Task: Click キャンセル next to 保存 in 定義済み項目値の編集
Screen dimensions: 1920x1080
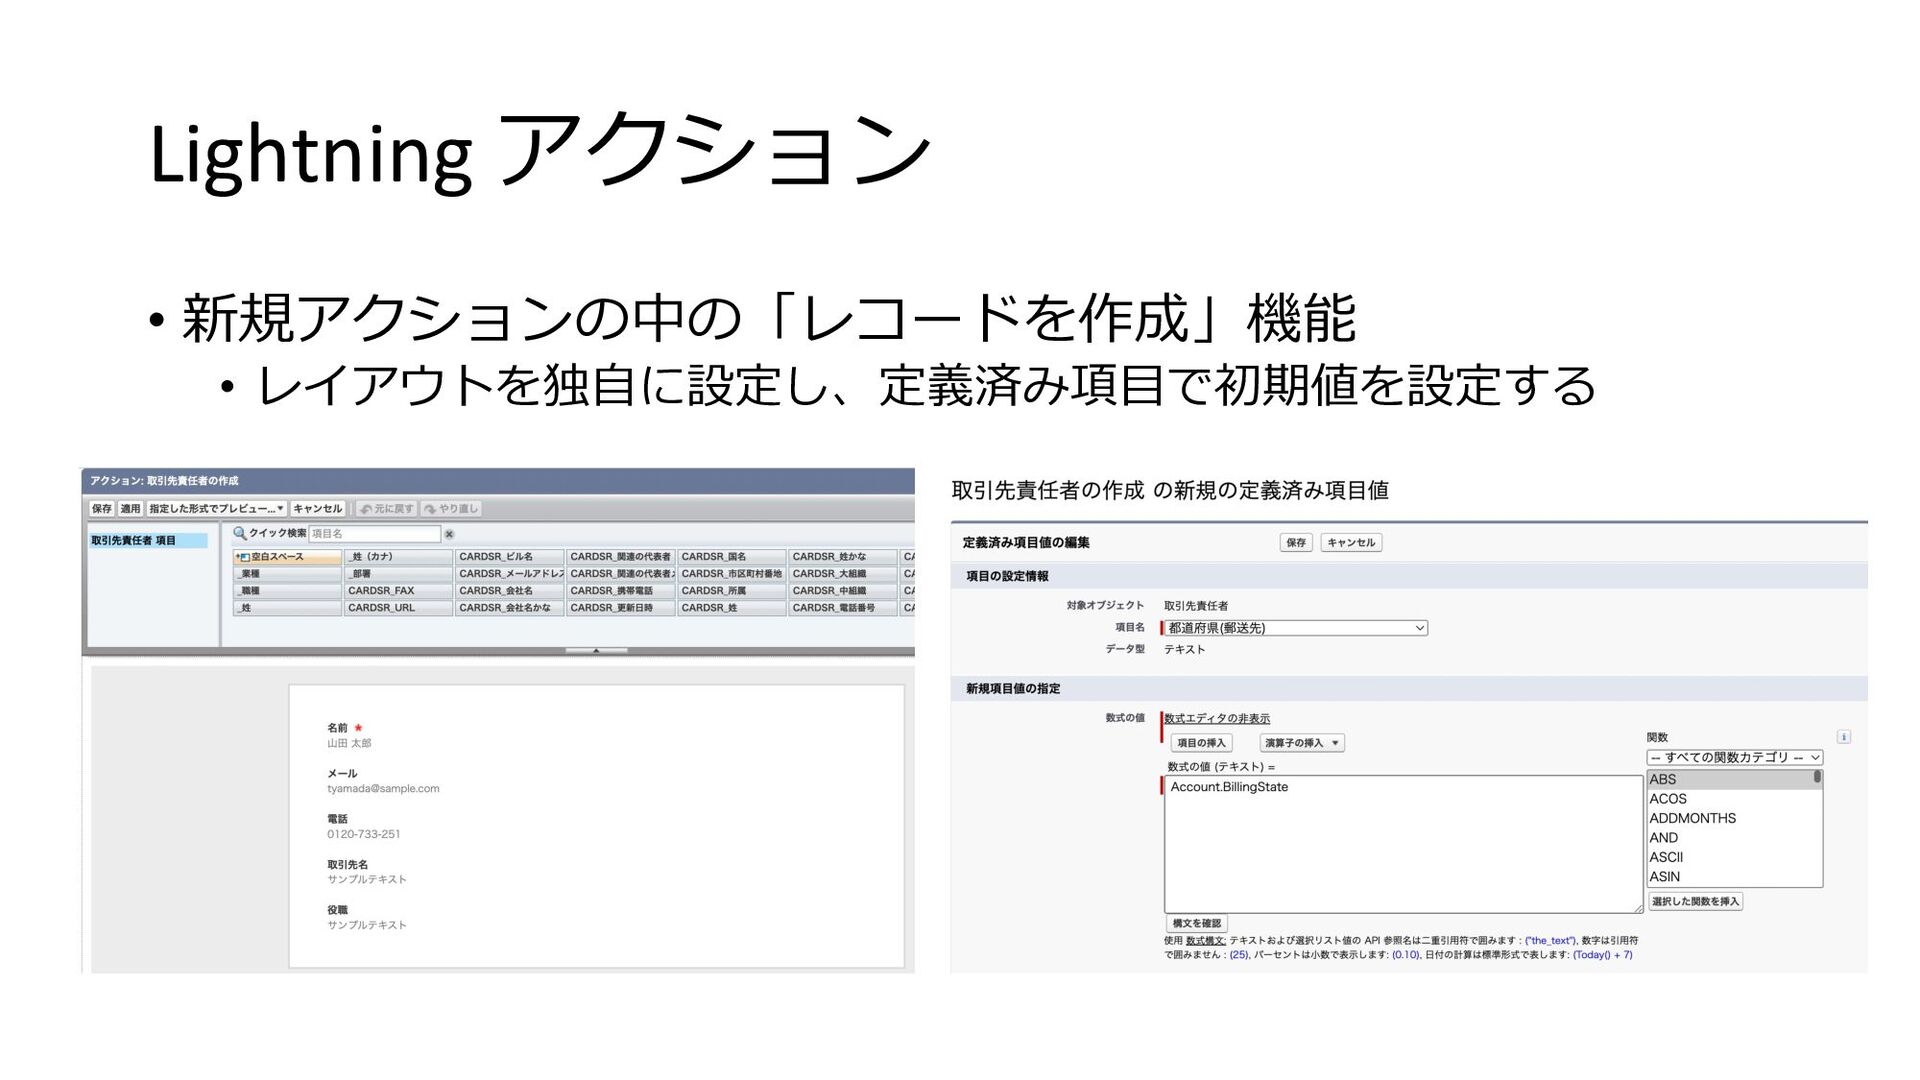Action: point(1351,543)
